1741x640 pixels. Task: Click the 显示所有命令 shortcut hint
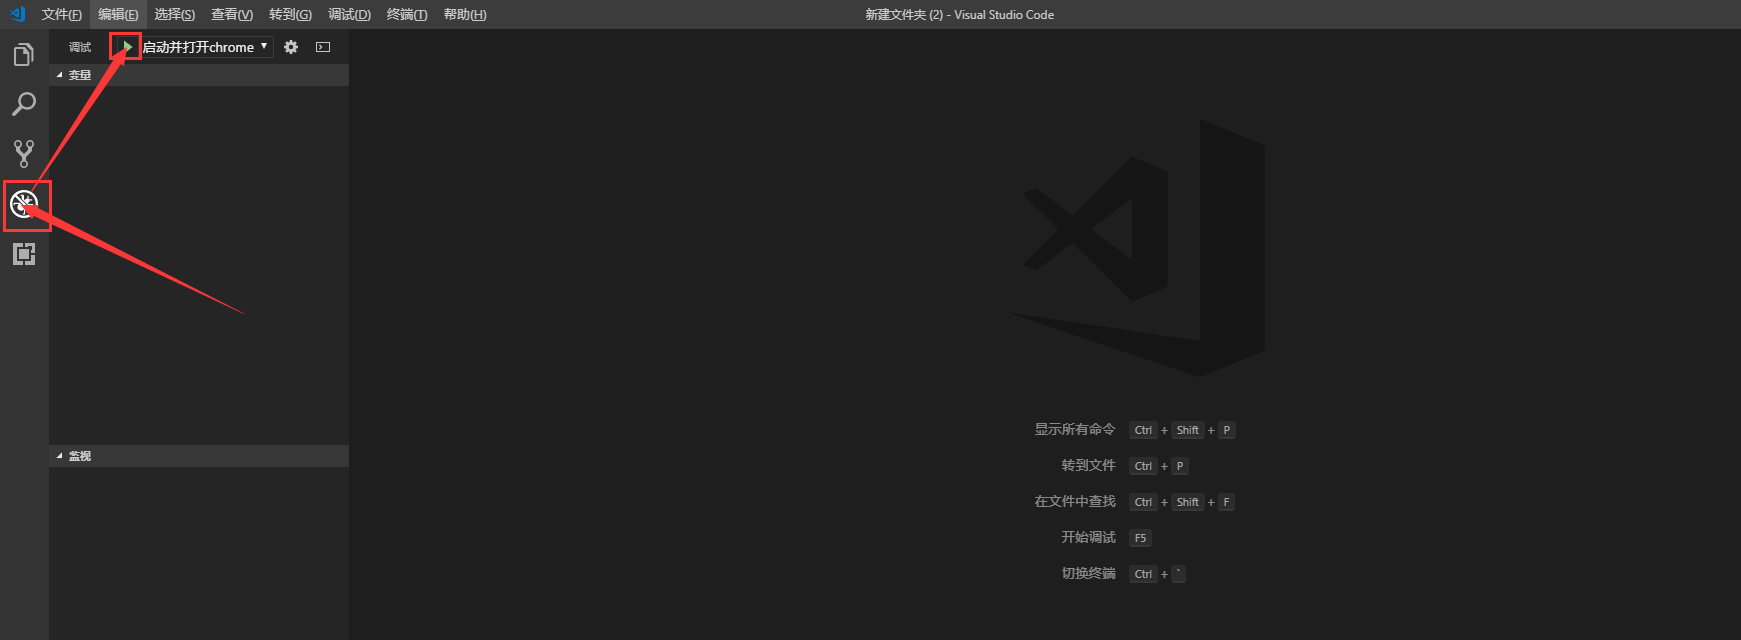click(1075, 429)
